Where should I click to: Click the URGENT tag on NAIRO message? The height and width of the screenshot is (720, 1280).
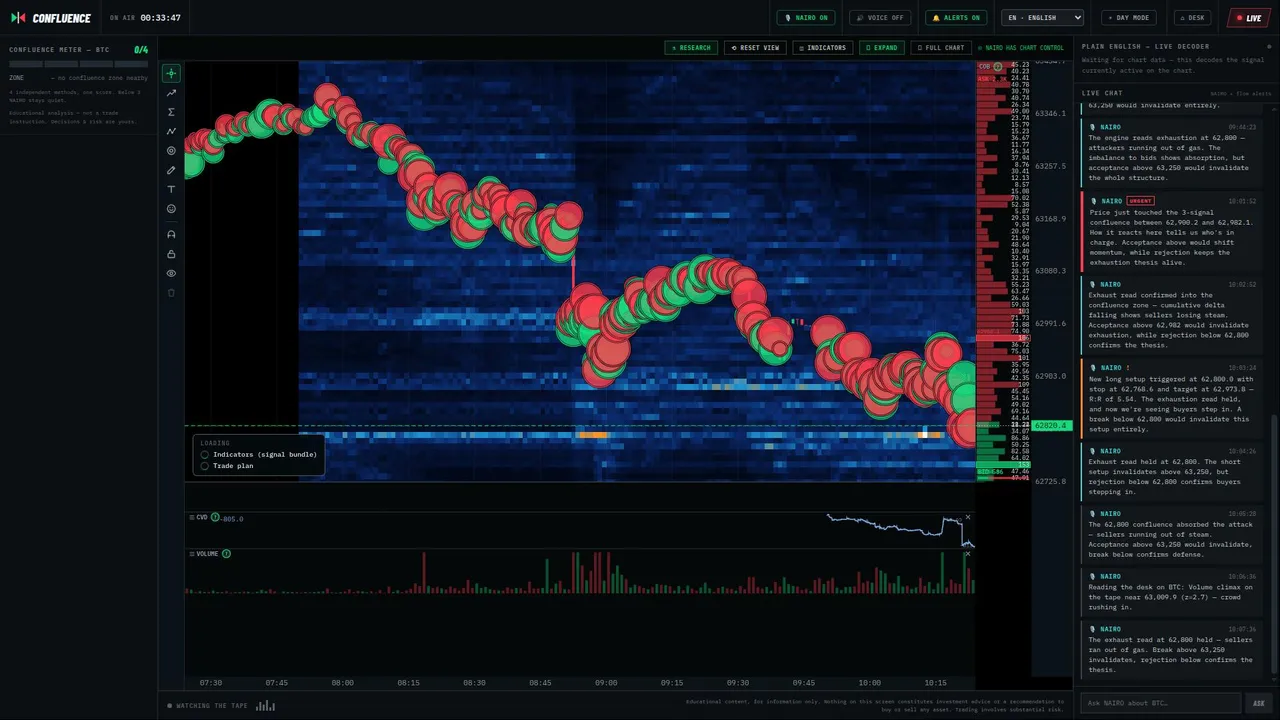(1140, 201)
